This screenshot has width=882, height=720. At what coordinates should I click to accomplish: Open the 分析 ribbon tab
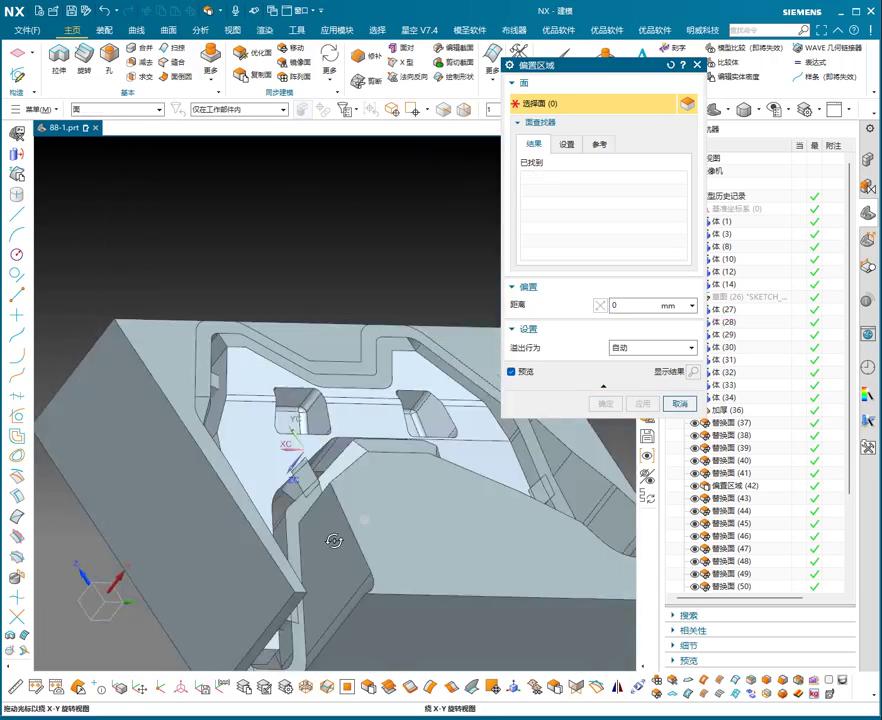200,30
